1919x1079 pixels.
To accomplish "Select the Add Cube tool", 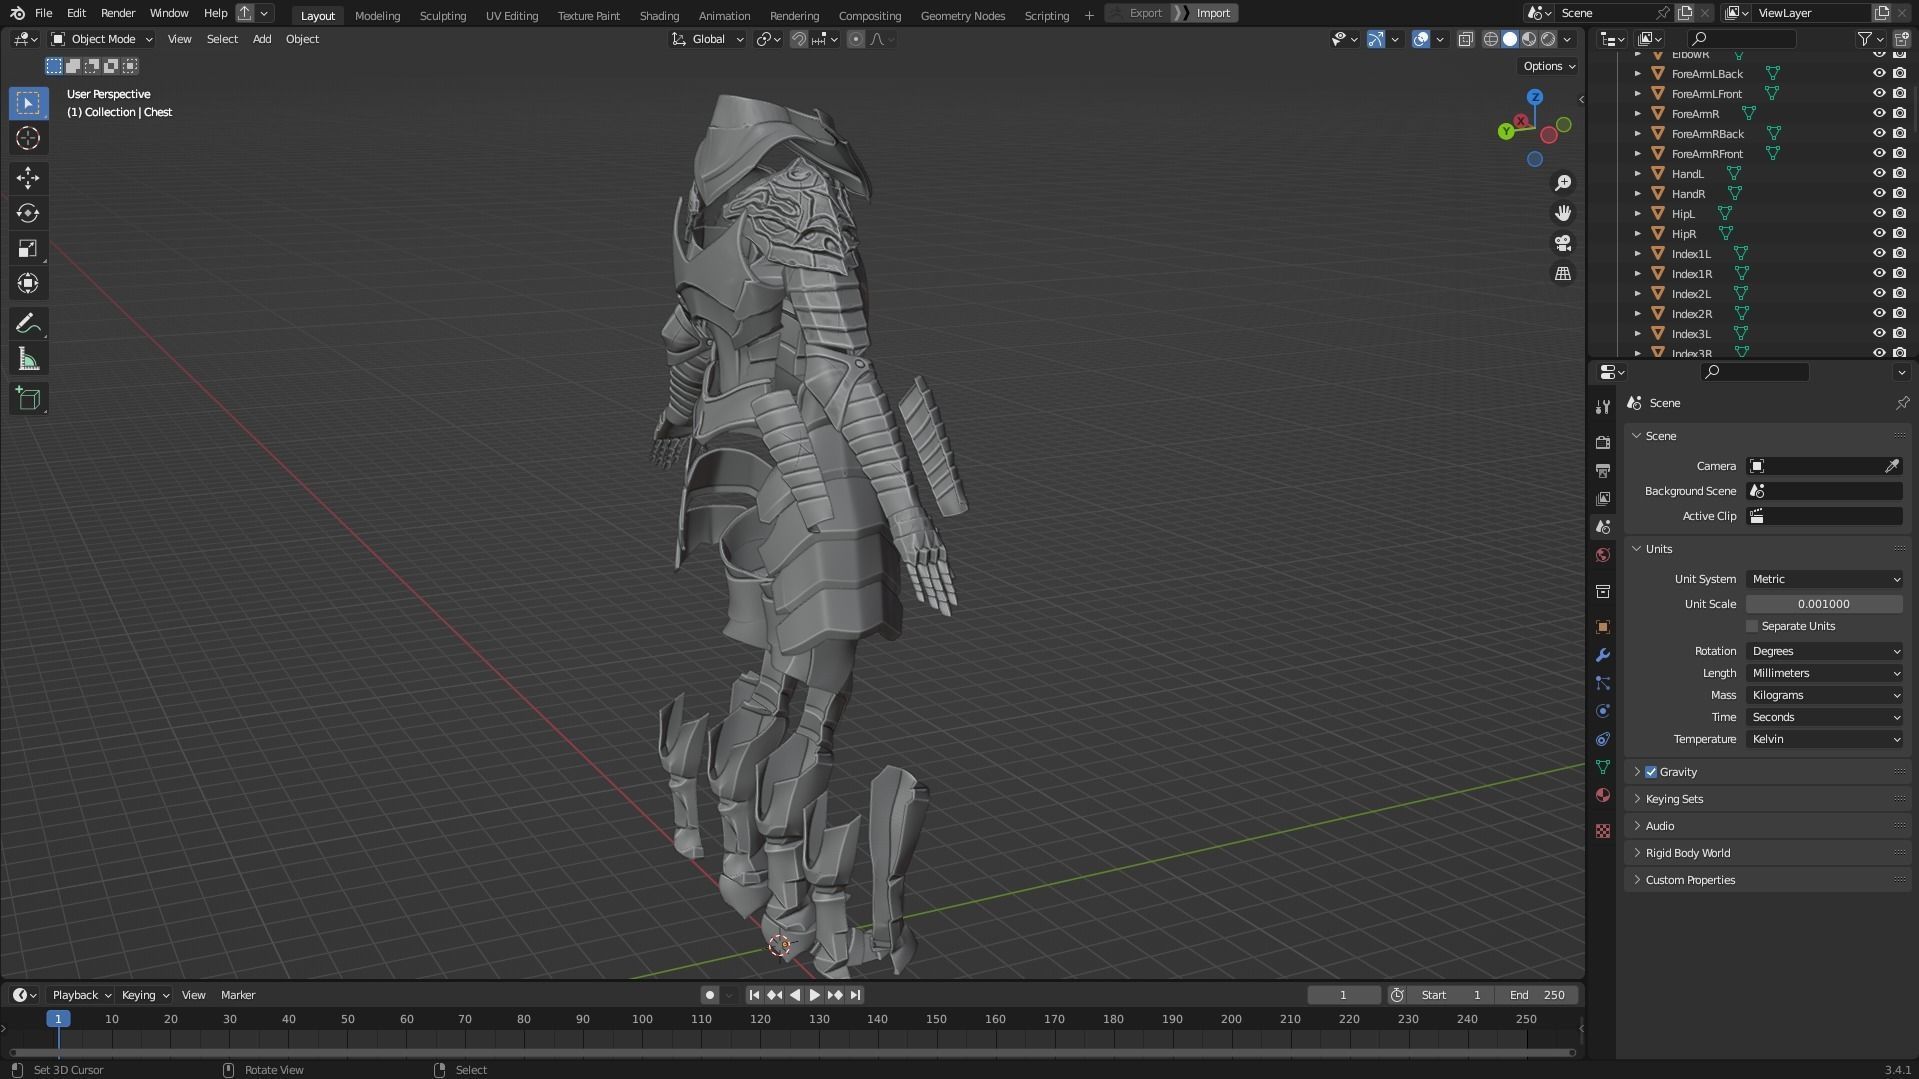I will (x=28, y=399).
